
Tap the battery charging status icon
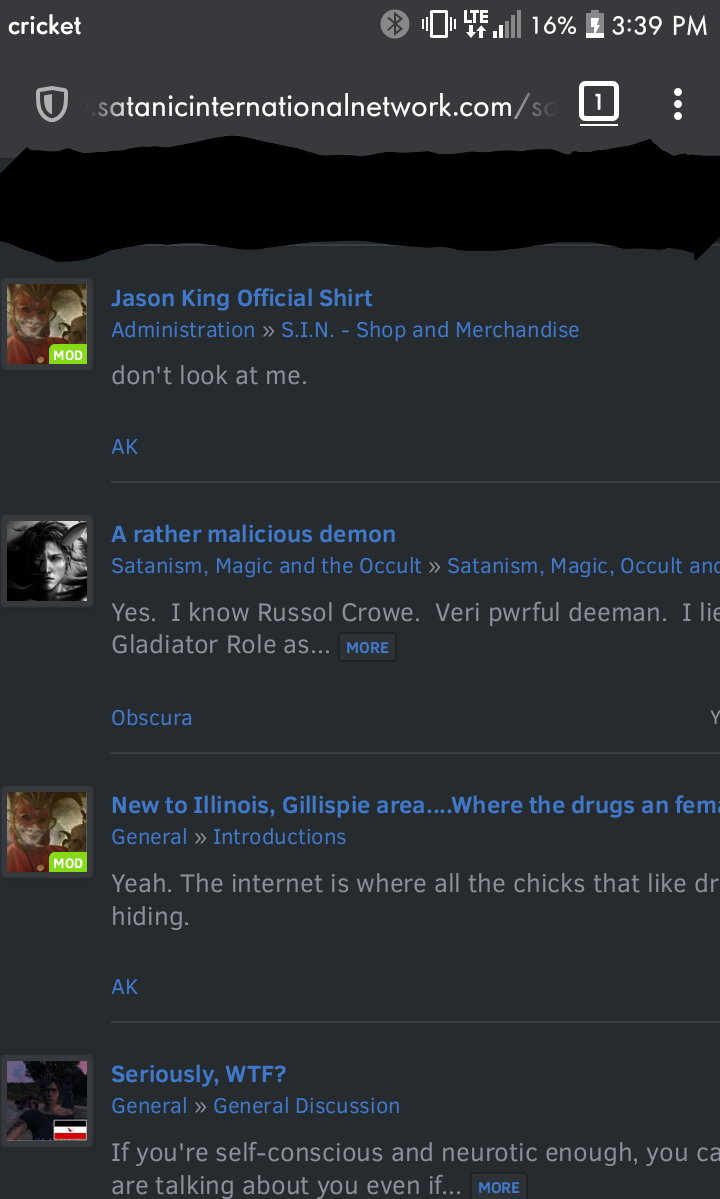click(595, 25)
